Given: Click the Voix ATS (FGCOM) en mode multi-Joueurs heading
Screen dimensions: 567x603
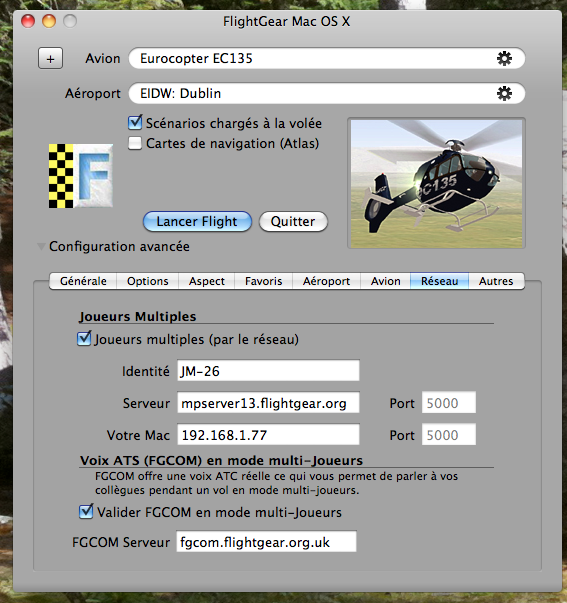Looking at the screenshot, I should [x=222, y=460].
